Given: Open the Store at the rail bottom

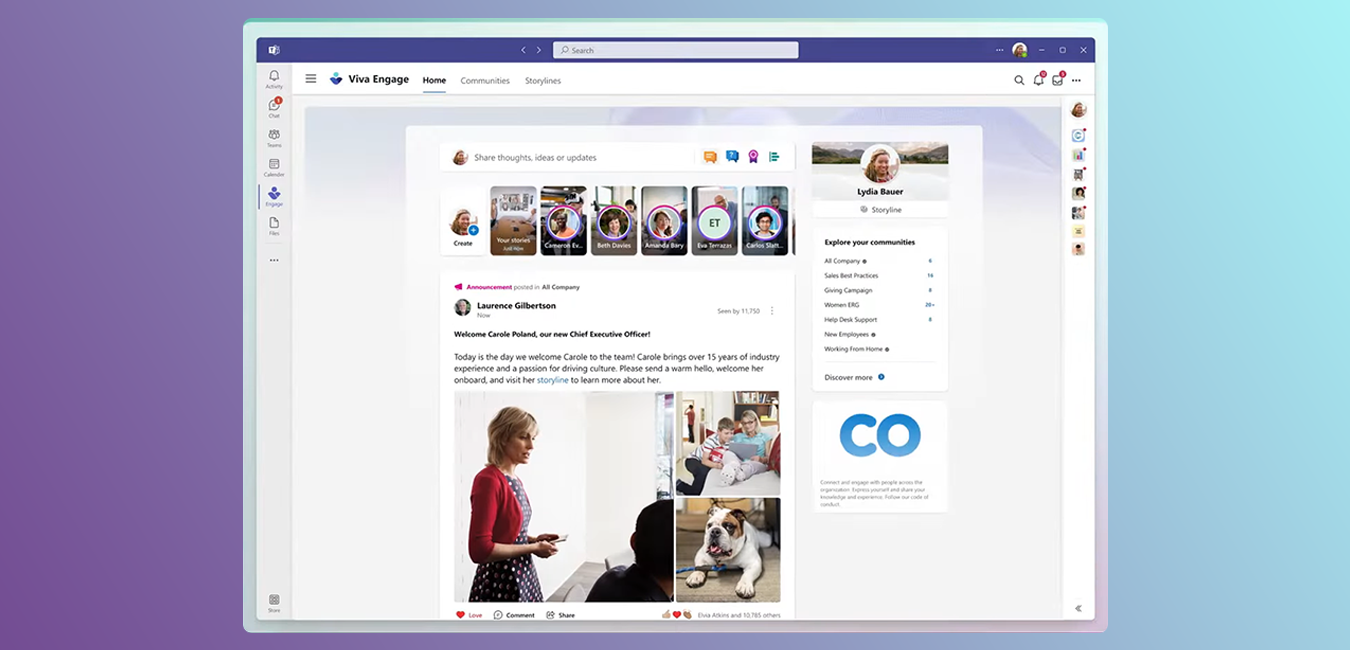Looking at the screenshot, I should click(x=274, y=603).
